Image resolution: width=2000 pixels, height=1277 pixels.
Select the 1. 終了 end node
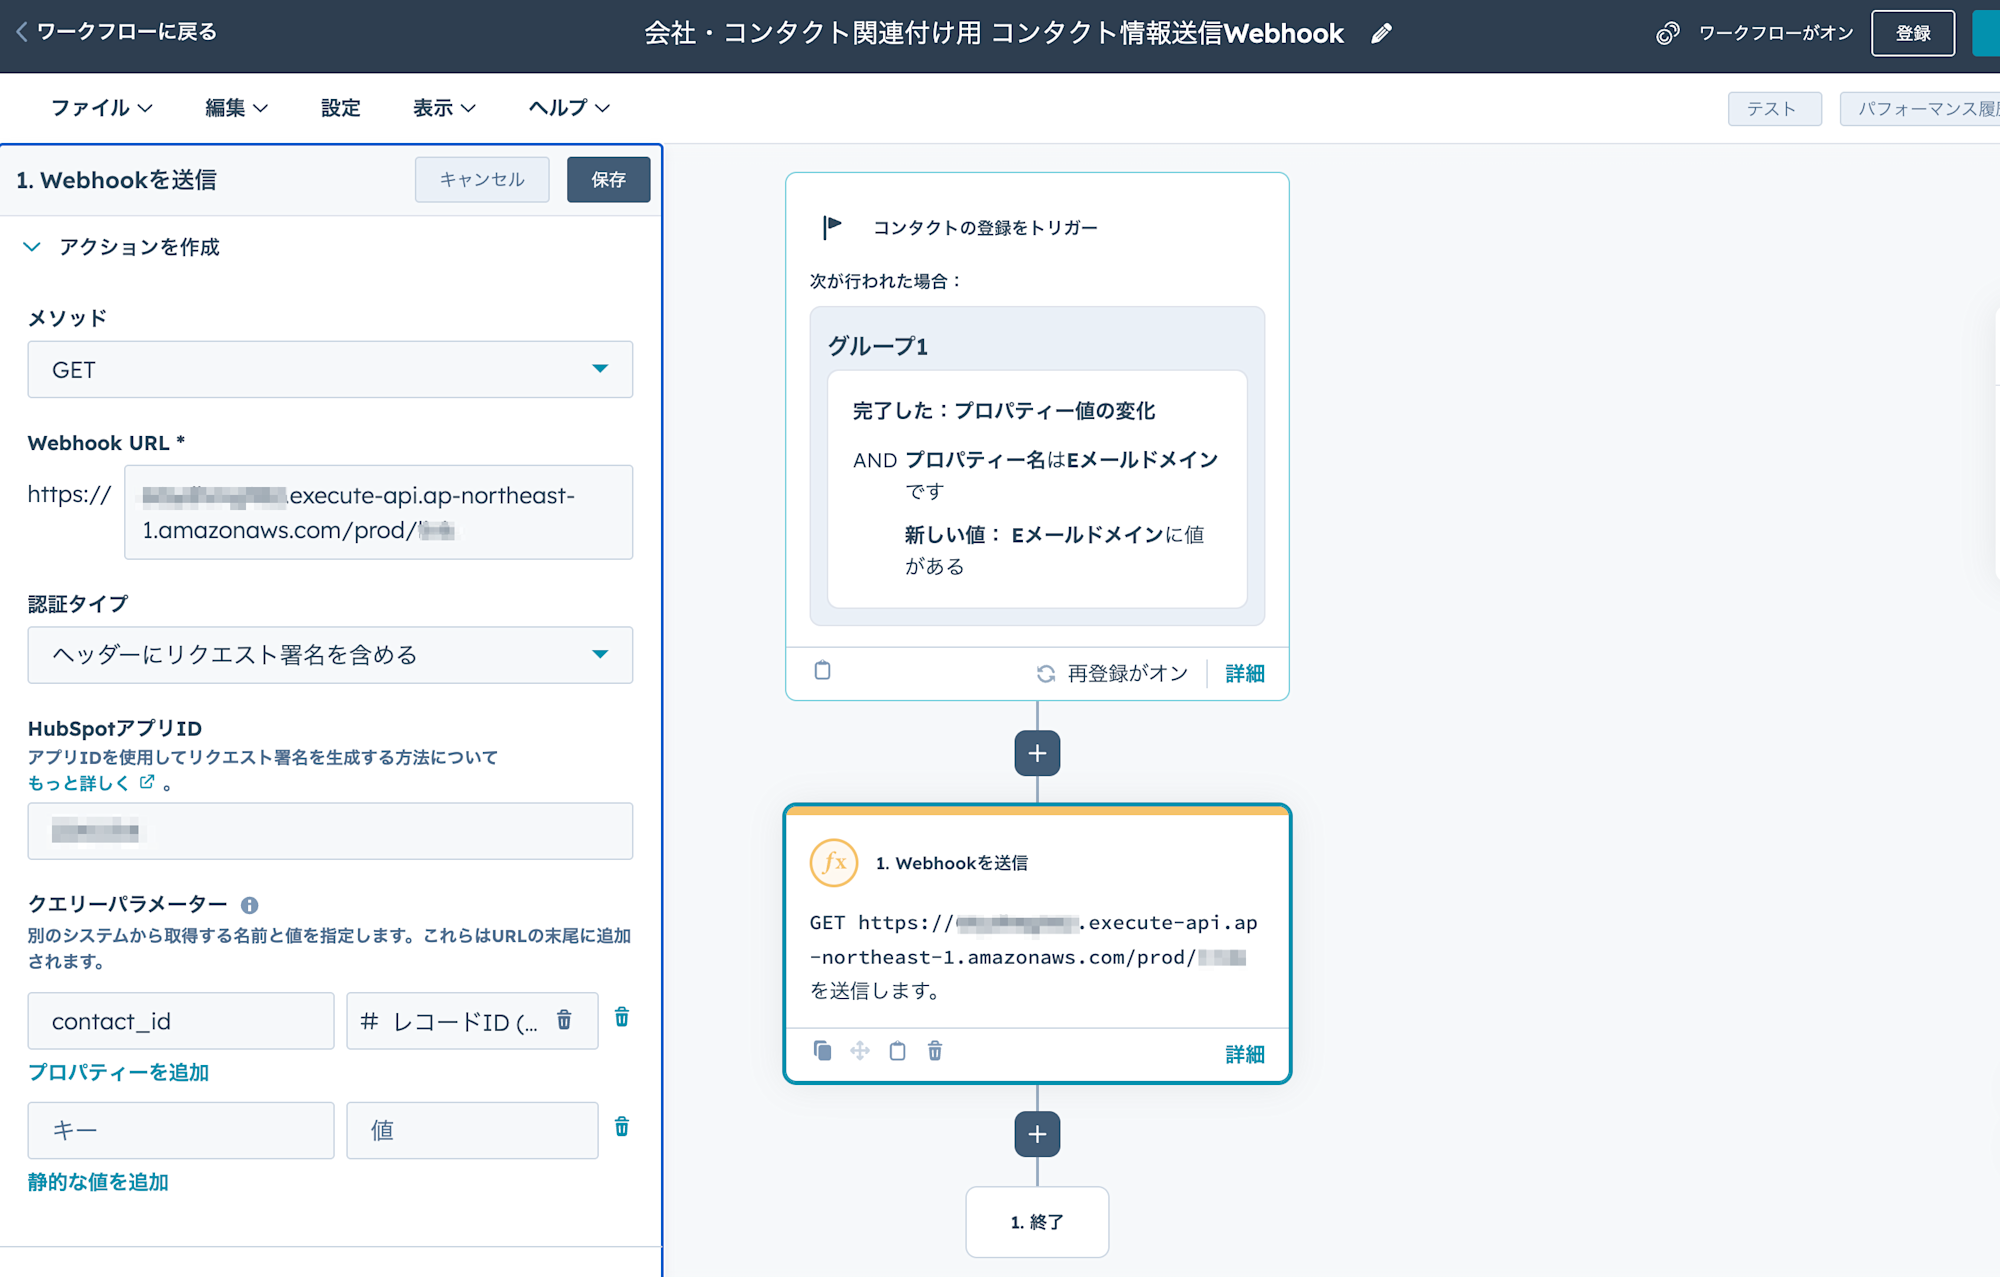coord(1037,1222)
